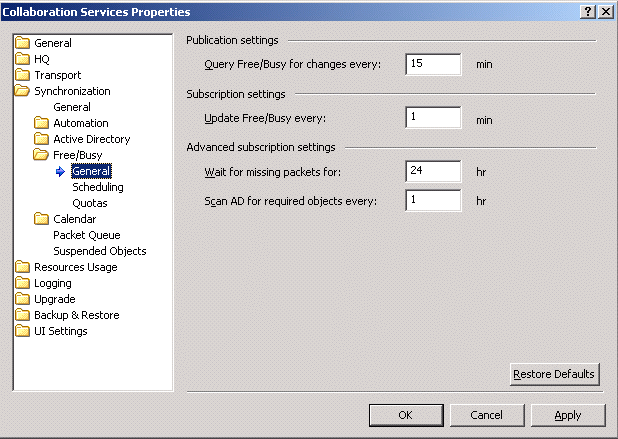
Task: Click the UI Settings folder icon
Action: (23, 331)
